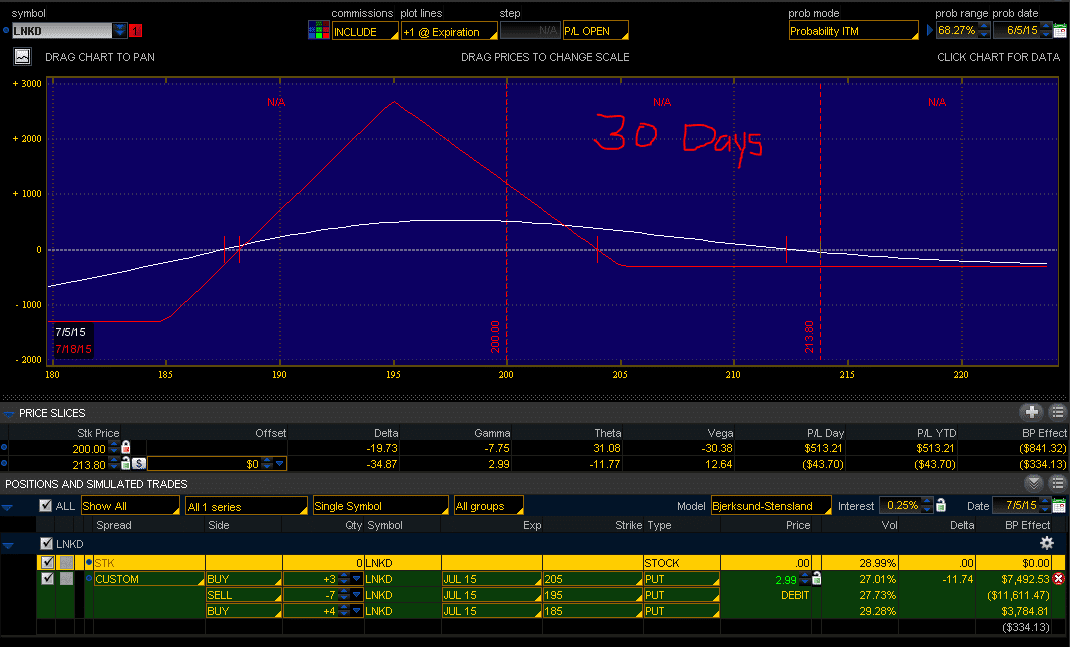This screenshot has height=647, width=1070.
Task: Click blue dot left of symbol field
Action: (6, 30)
